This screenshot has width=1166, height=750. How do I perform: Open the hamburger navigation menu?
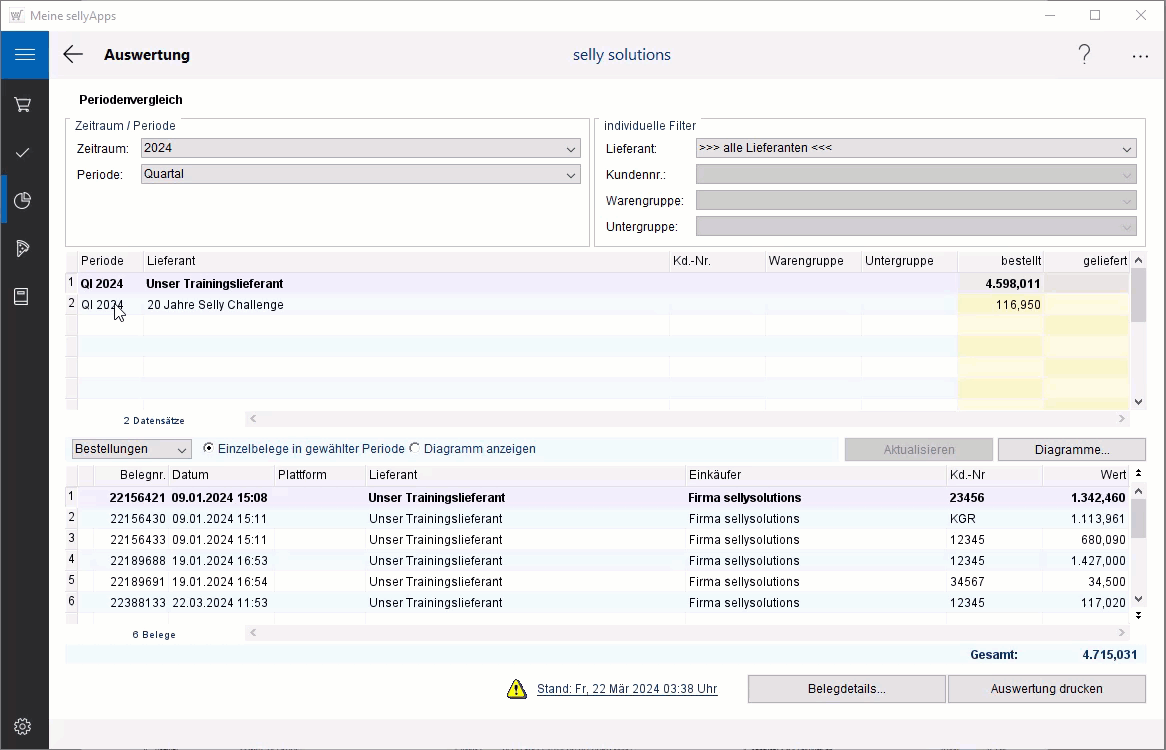[24, 55]
